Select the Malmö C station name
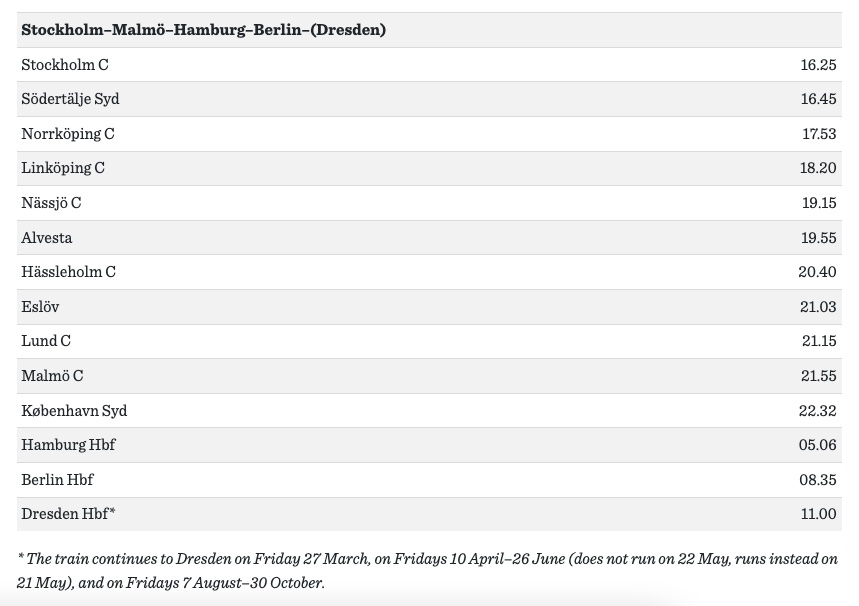This screenshot has height=606, width=859. pos(52,375)
